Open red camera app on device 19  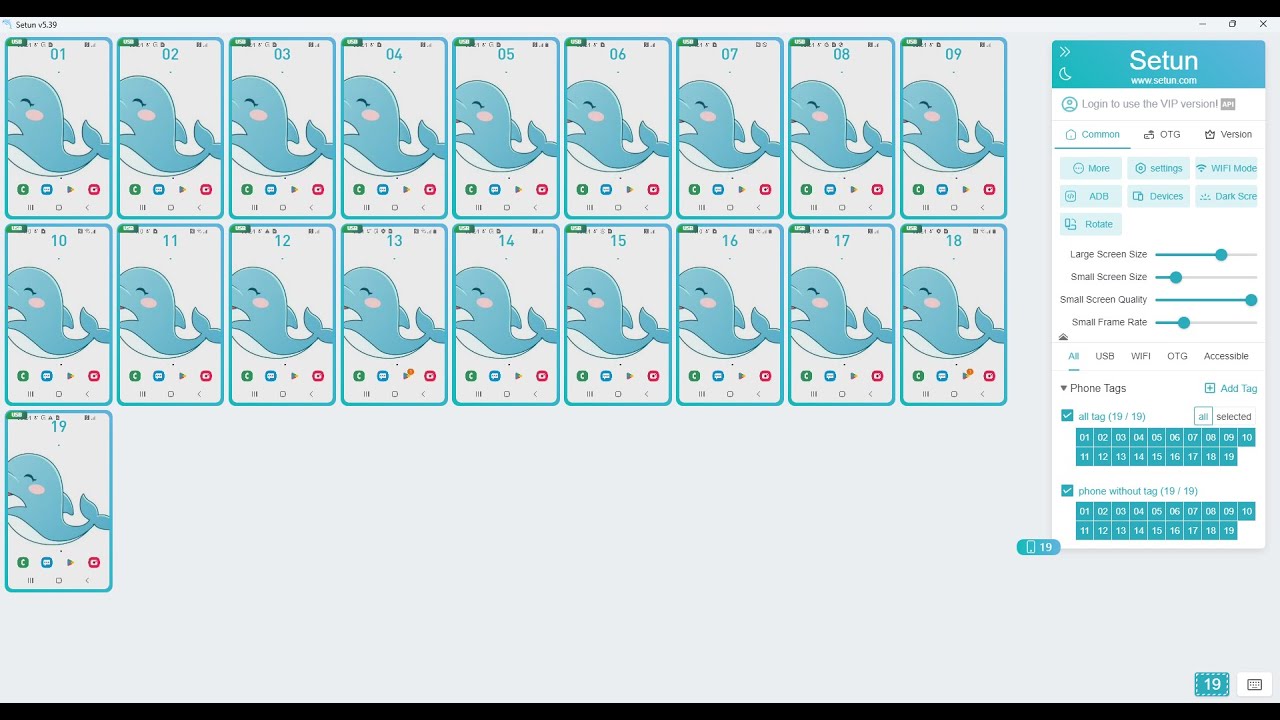(x=94, y=562)
